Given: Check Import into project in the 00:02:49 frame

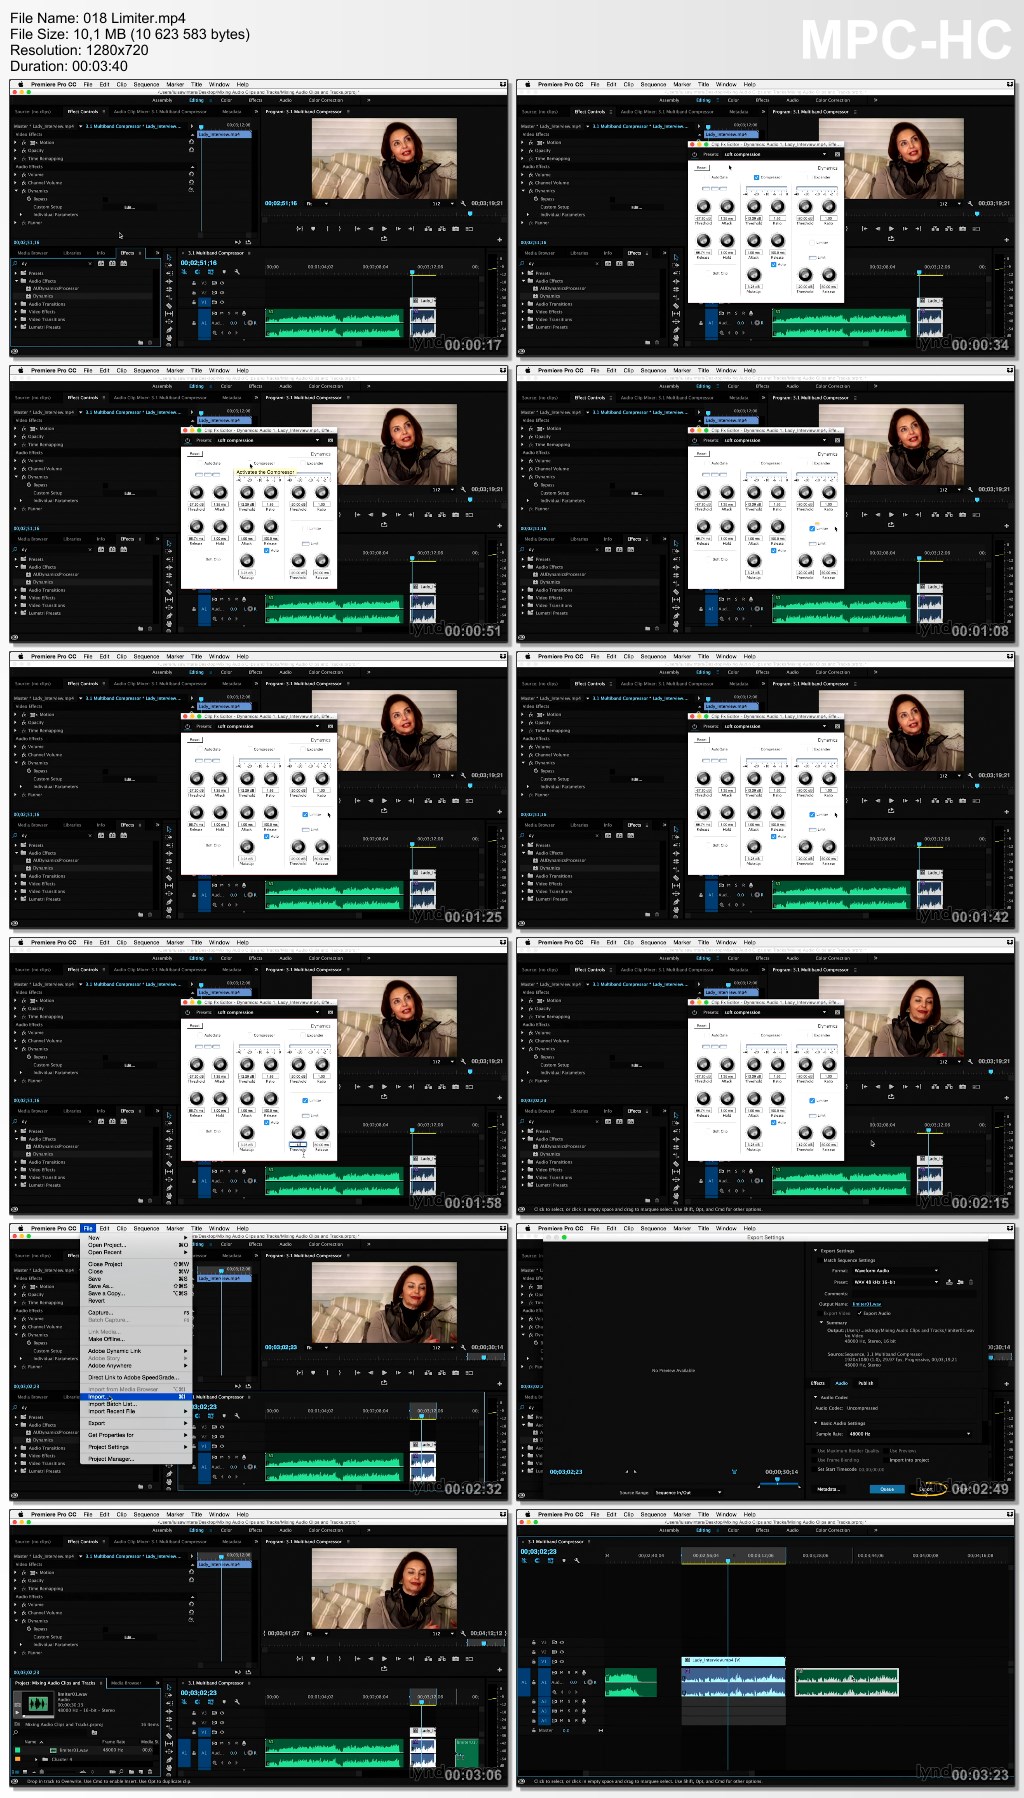Looking at the screenshot, I should tap(886, 1460).
